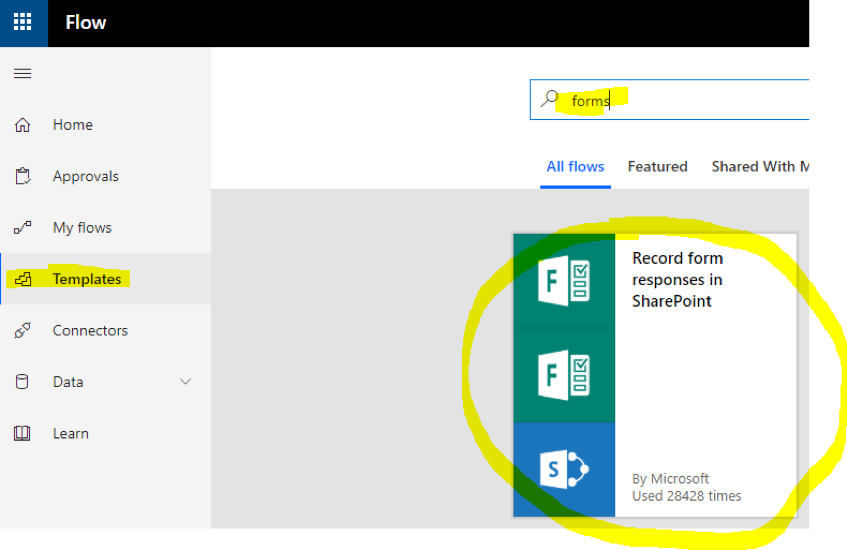Viewport: 847px width, 550px height.
Task: Click the Data cylinder icon
Action: click(22, 381)
